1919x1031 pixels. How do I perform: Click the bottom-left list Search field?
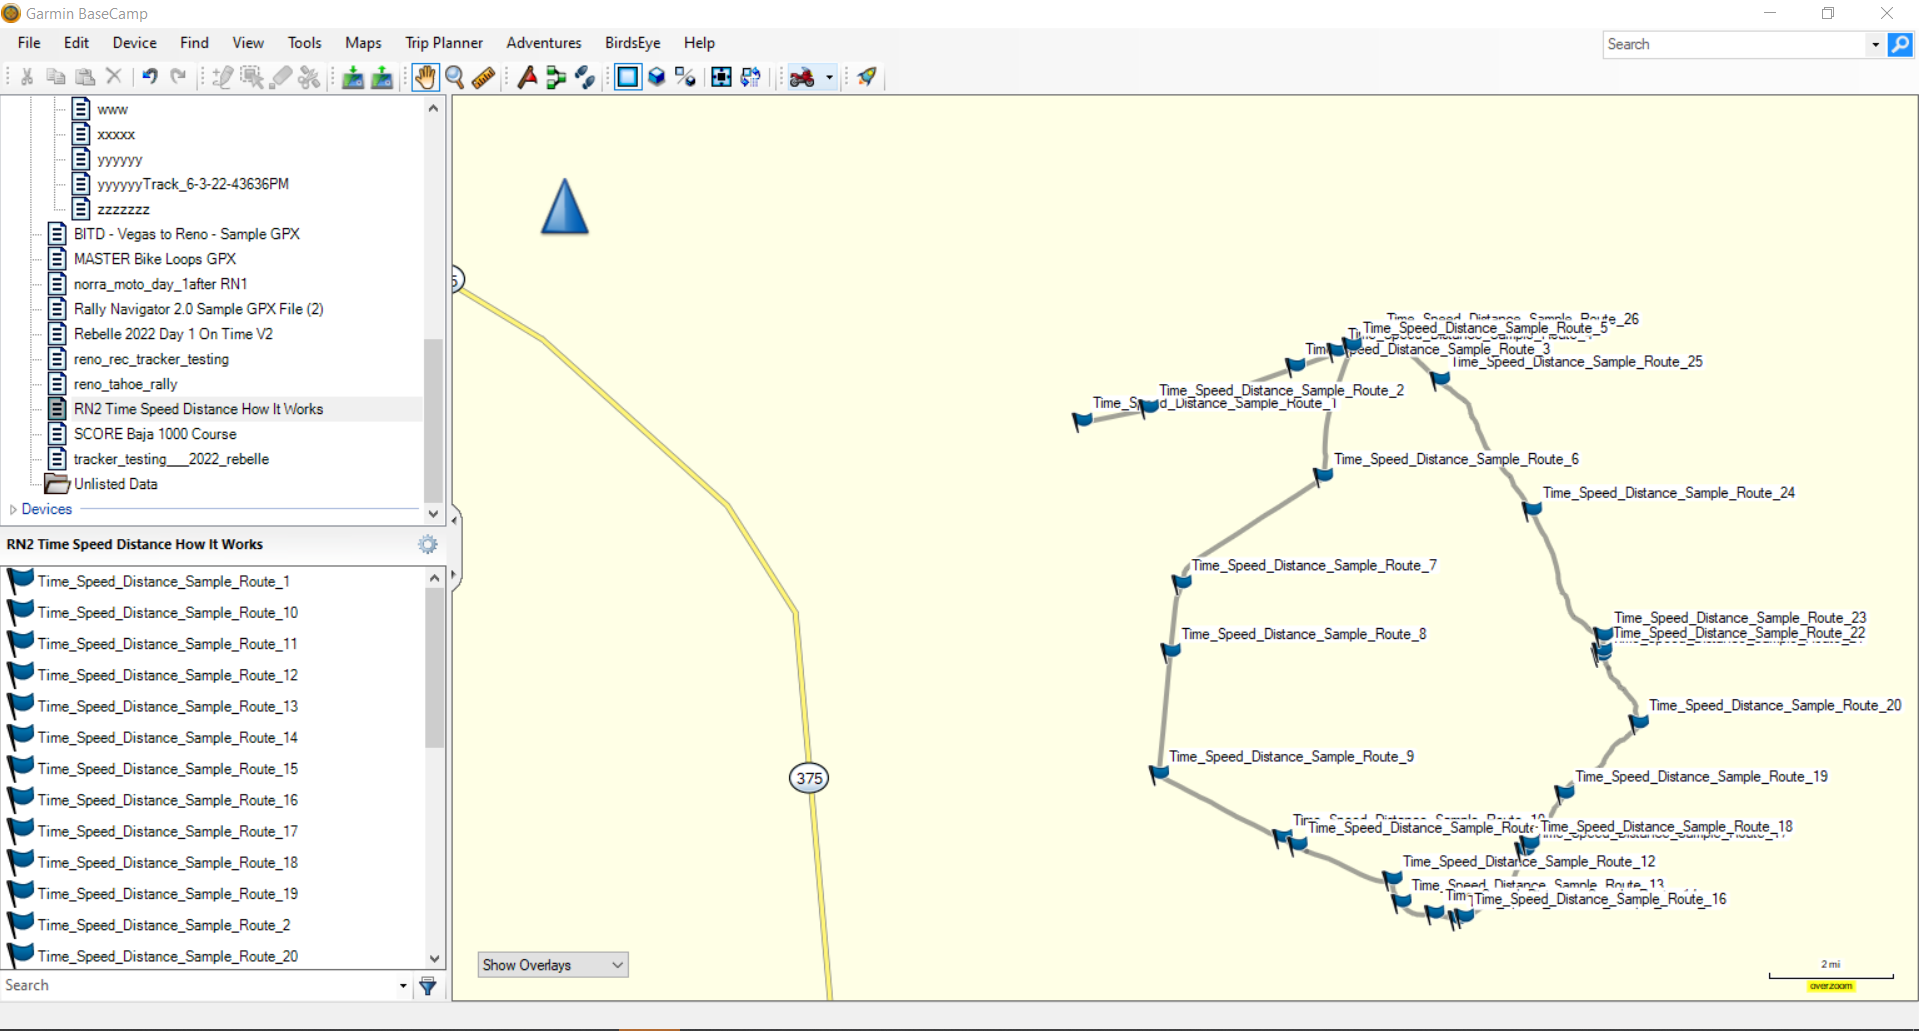coord(199,985)
